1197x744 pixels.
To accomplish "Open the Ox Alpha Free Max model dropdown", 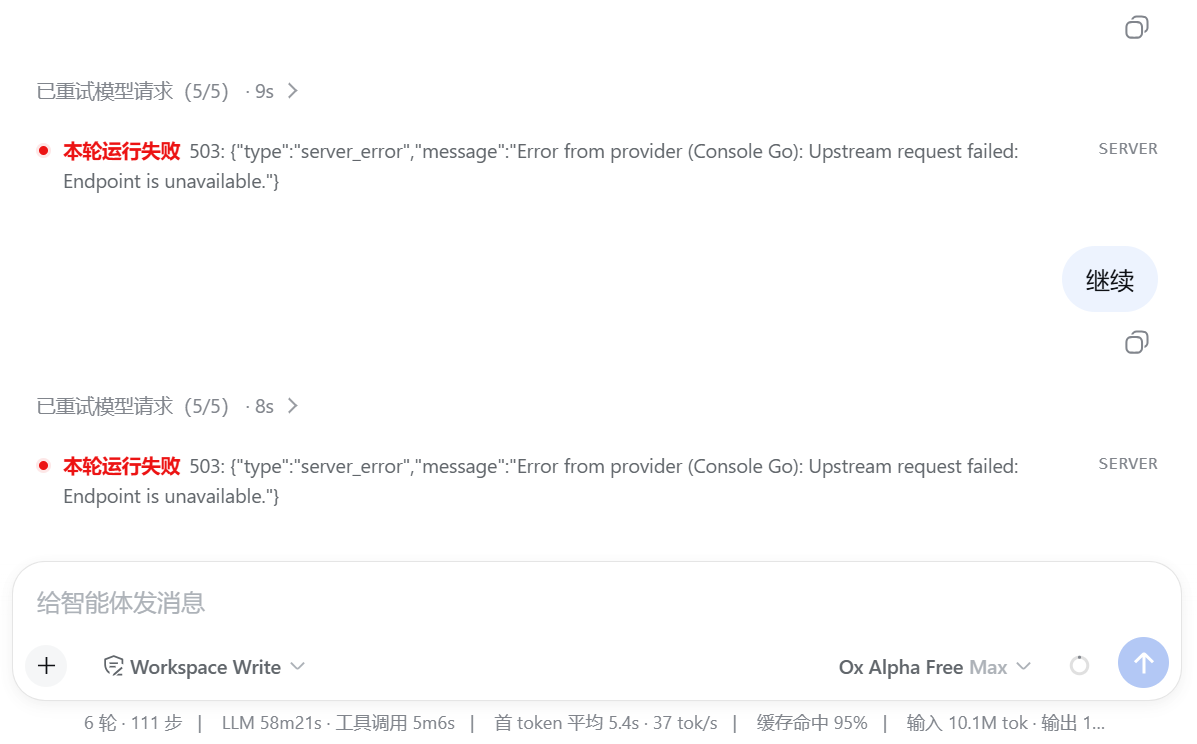I will pos(935,666).
